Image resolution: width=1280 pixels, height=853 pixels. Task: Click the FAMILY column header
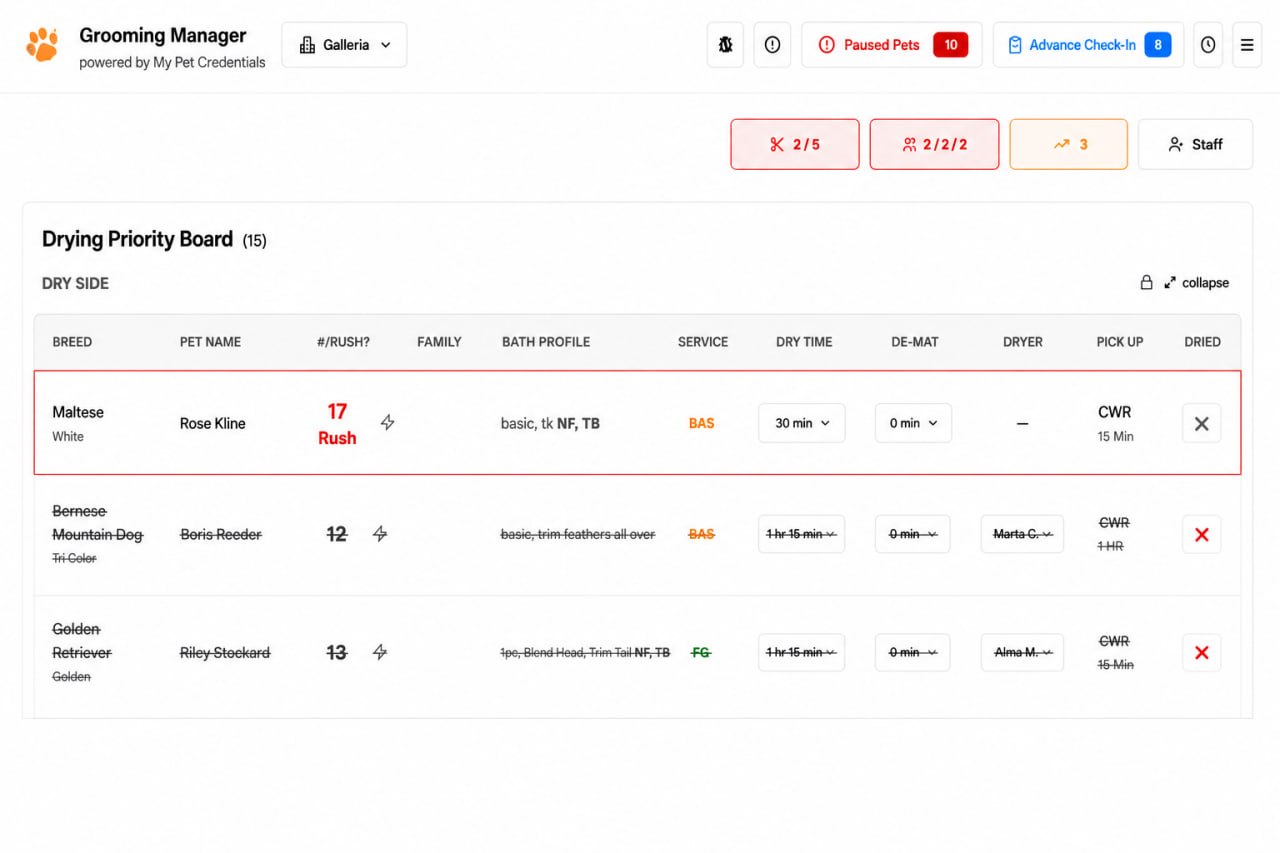[x=439, y=342]
